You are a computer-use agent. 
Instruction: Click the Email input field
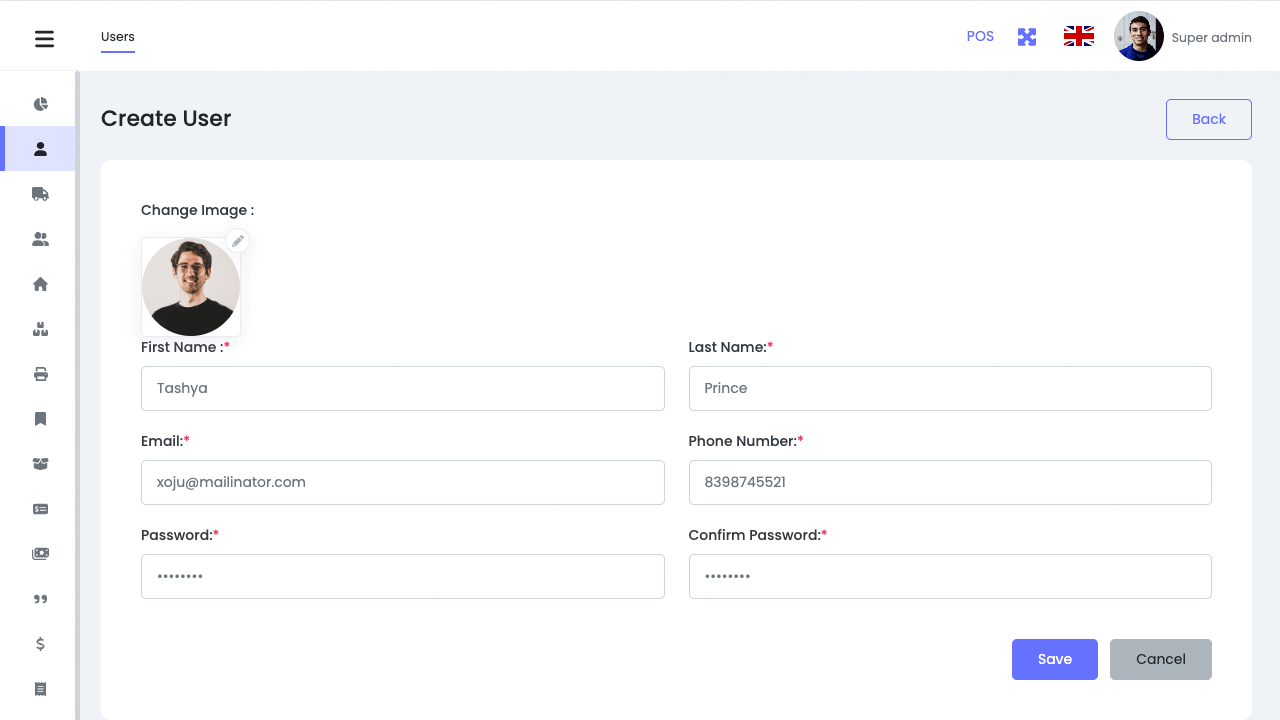tap(402, 482)
